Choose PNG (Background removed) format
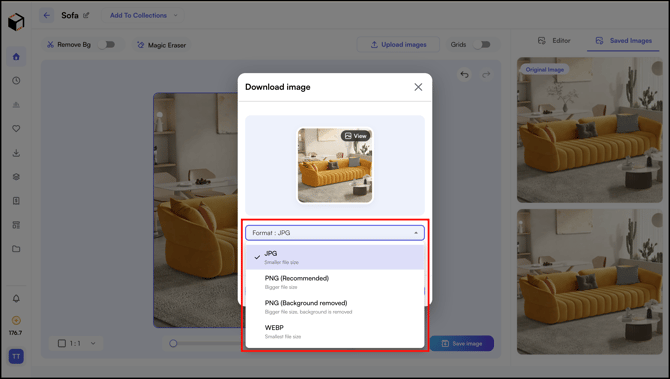The height and width of the screenshot is (379, 670). tap(335, 307)
